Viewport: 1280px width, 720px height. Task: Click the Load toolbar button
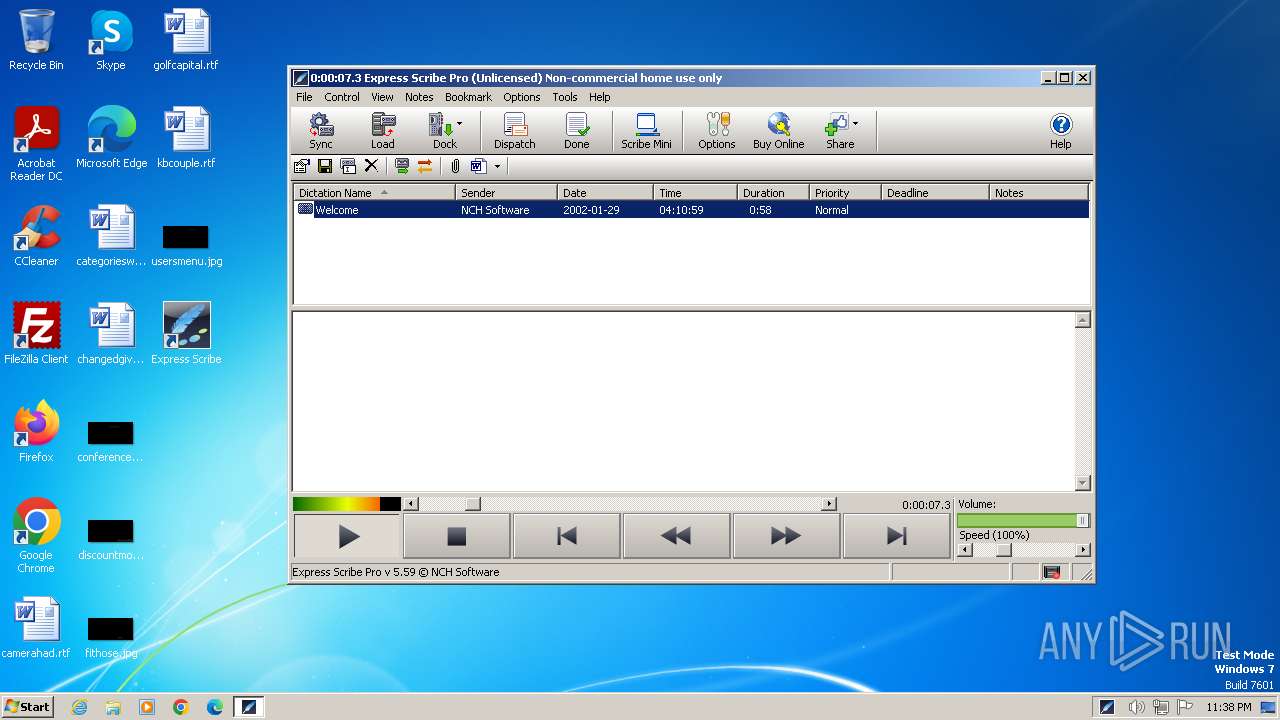[382, 131]
